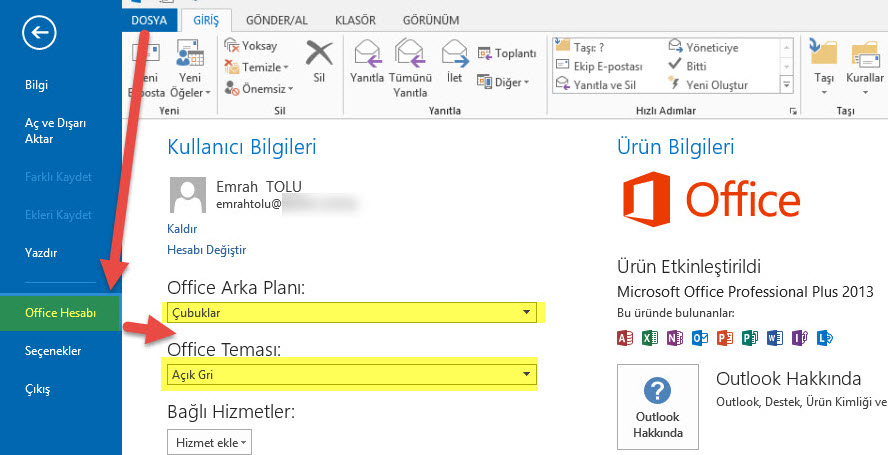Image resolution: width=888 pixels, height=455 pixels.
Task: Click the user profile picture placeholder
Action: [x=187, y=195]
